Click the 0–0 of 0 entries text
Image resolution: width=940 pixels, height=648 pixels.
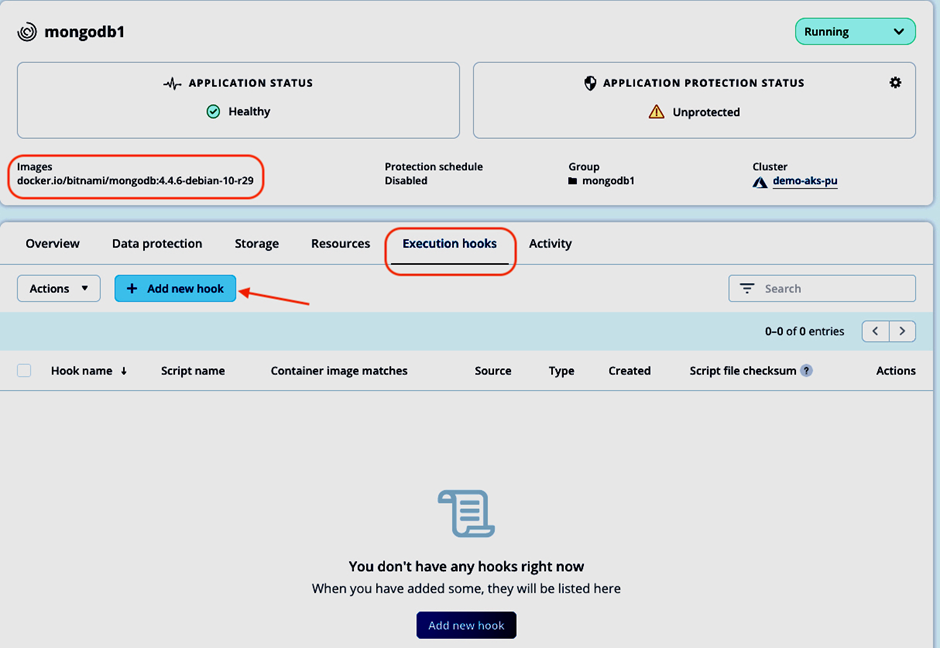pyautogui.click(x=805, y=331)
